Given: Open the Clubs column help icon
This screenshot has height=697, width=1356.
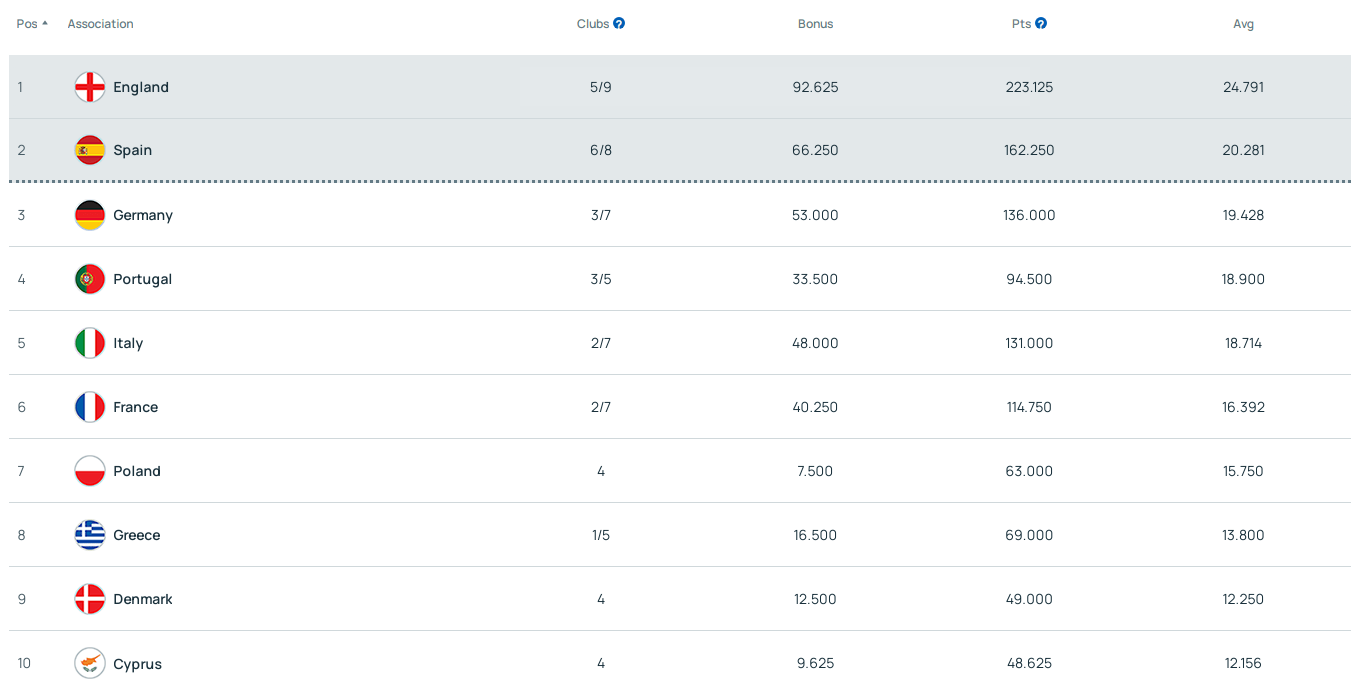Looking at the screenshot, I should tap(619, 24).
